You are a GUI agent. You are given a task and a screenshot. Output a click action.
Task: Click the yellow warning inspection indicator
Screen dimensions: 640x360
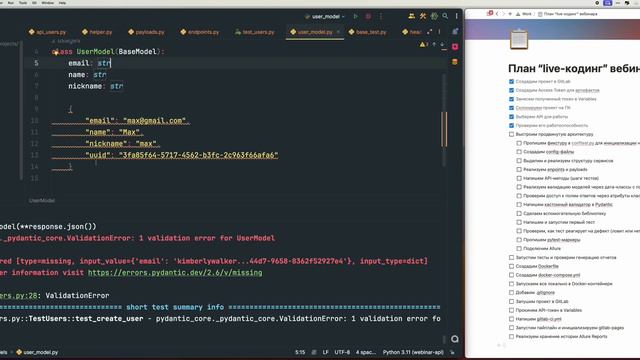point(424,44)
